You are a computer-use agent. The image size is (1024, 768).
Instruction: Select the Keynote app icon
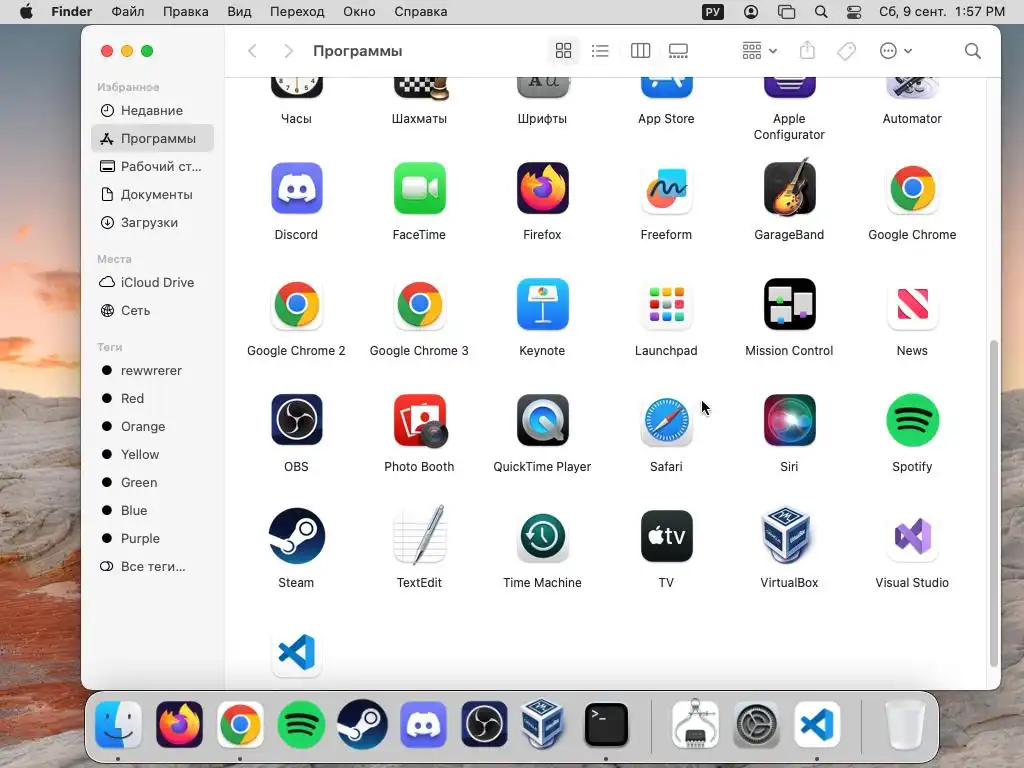tap(542, 304)
